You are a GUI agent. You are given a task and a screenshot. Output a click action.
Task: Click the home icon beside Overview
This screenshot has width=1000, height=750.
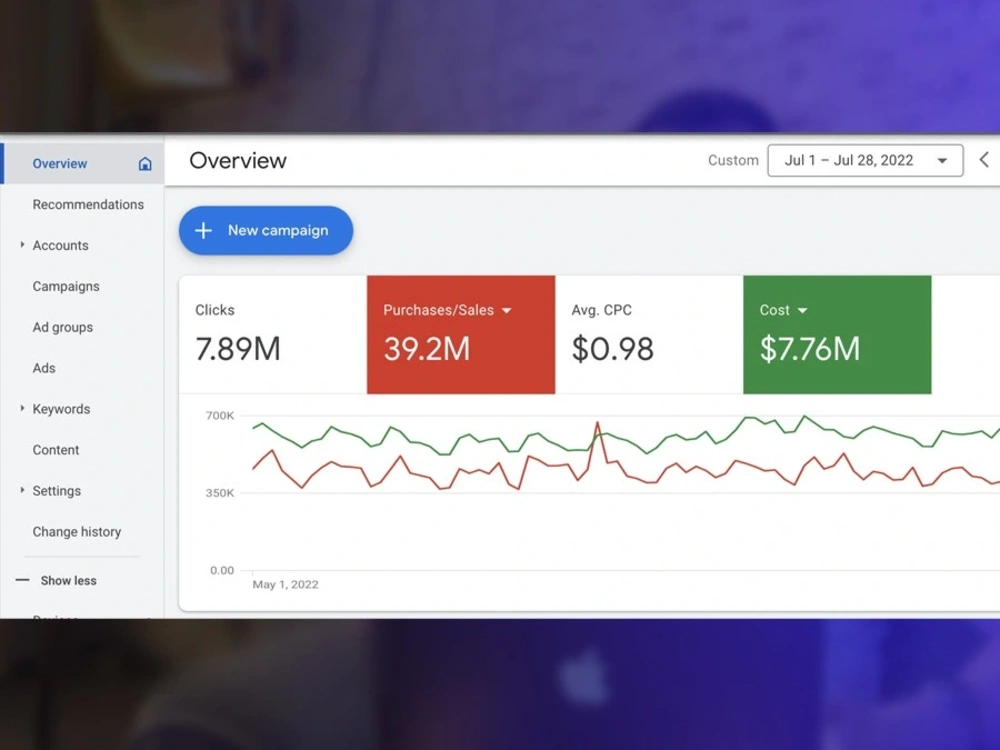tap(145, 164)
